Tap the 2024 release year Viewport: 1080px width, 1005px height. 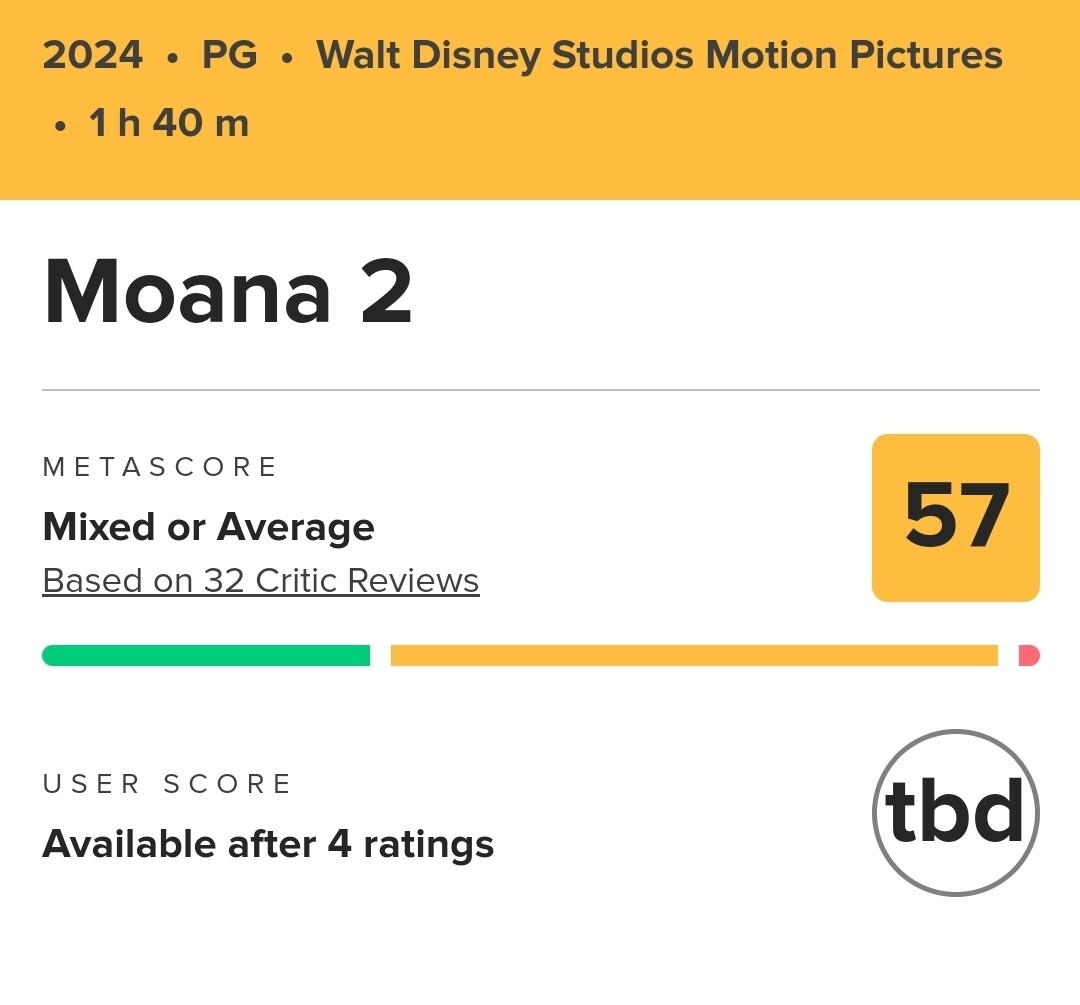(93, 56)
